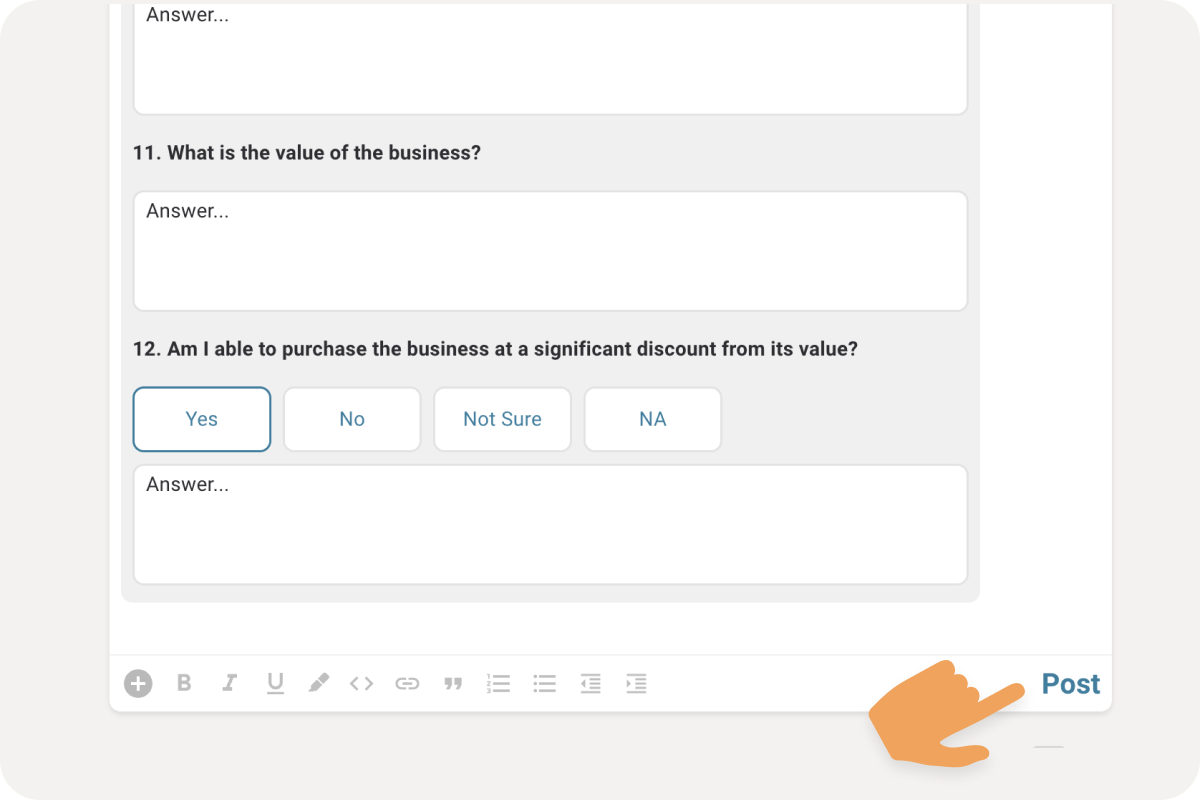Select Yes for question 12

point(202,419)
